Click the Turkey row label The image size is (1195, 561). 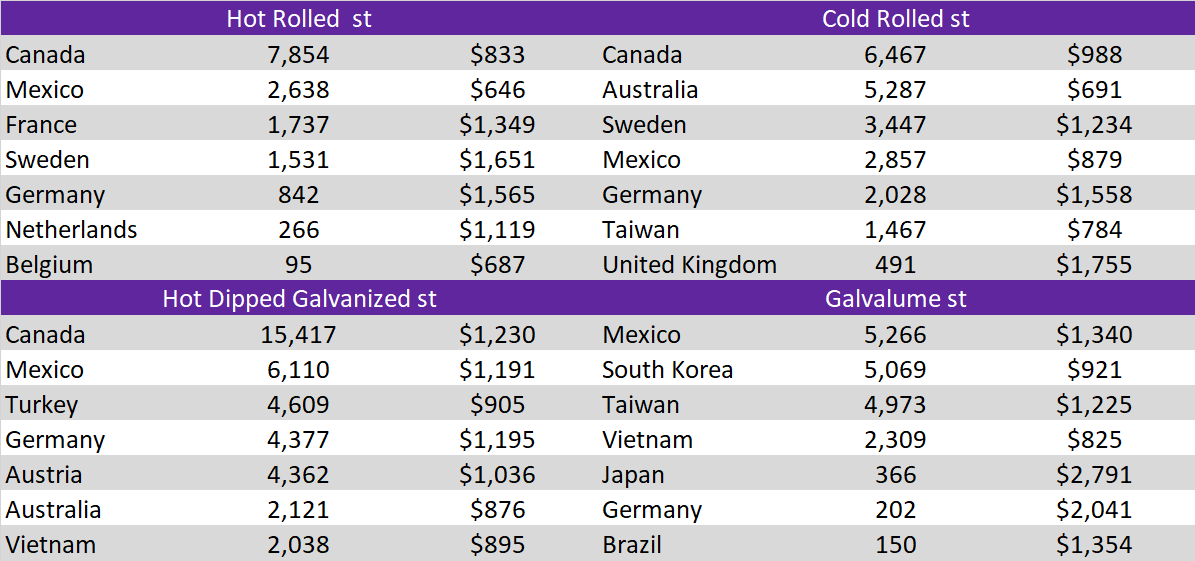[x=41, y=405]
